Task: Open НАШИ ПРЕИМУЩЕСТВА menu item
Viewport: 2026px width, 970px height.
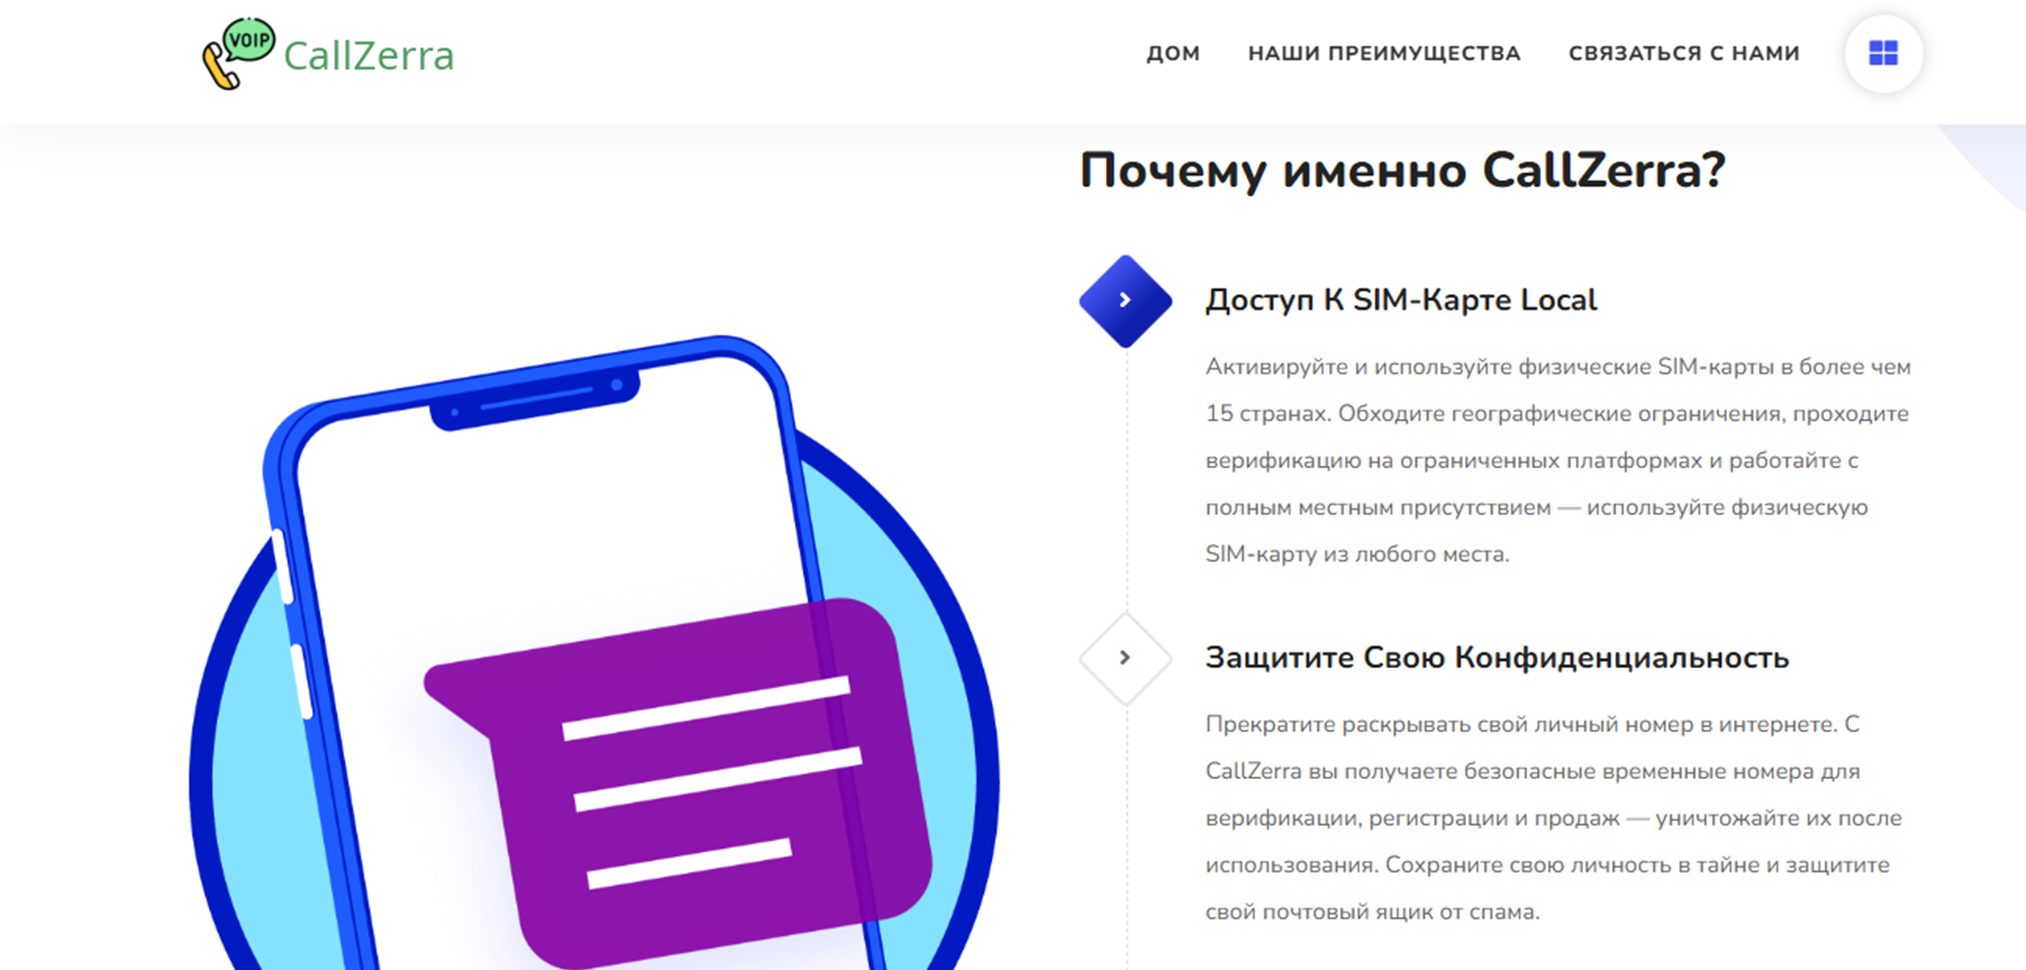Action: [1384, 53]
